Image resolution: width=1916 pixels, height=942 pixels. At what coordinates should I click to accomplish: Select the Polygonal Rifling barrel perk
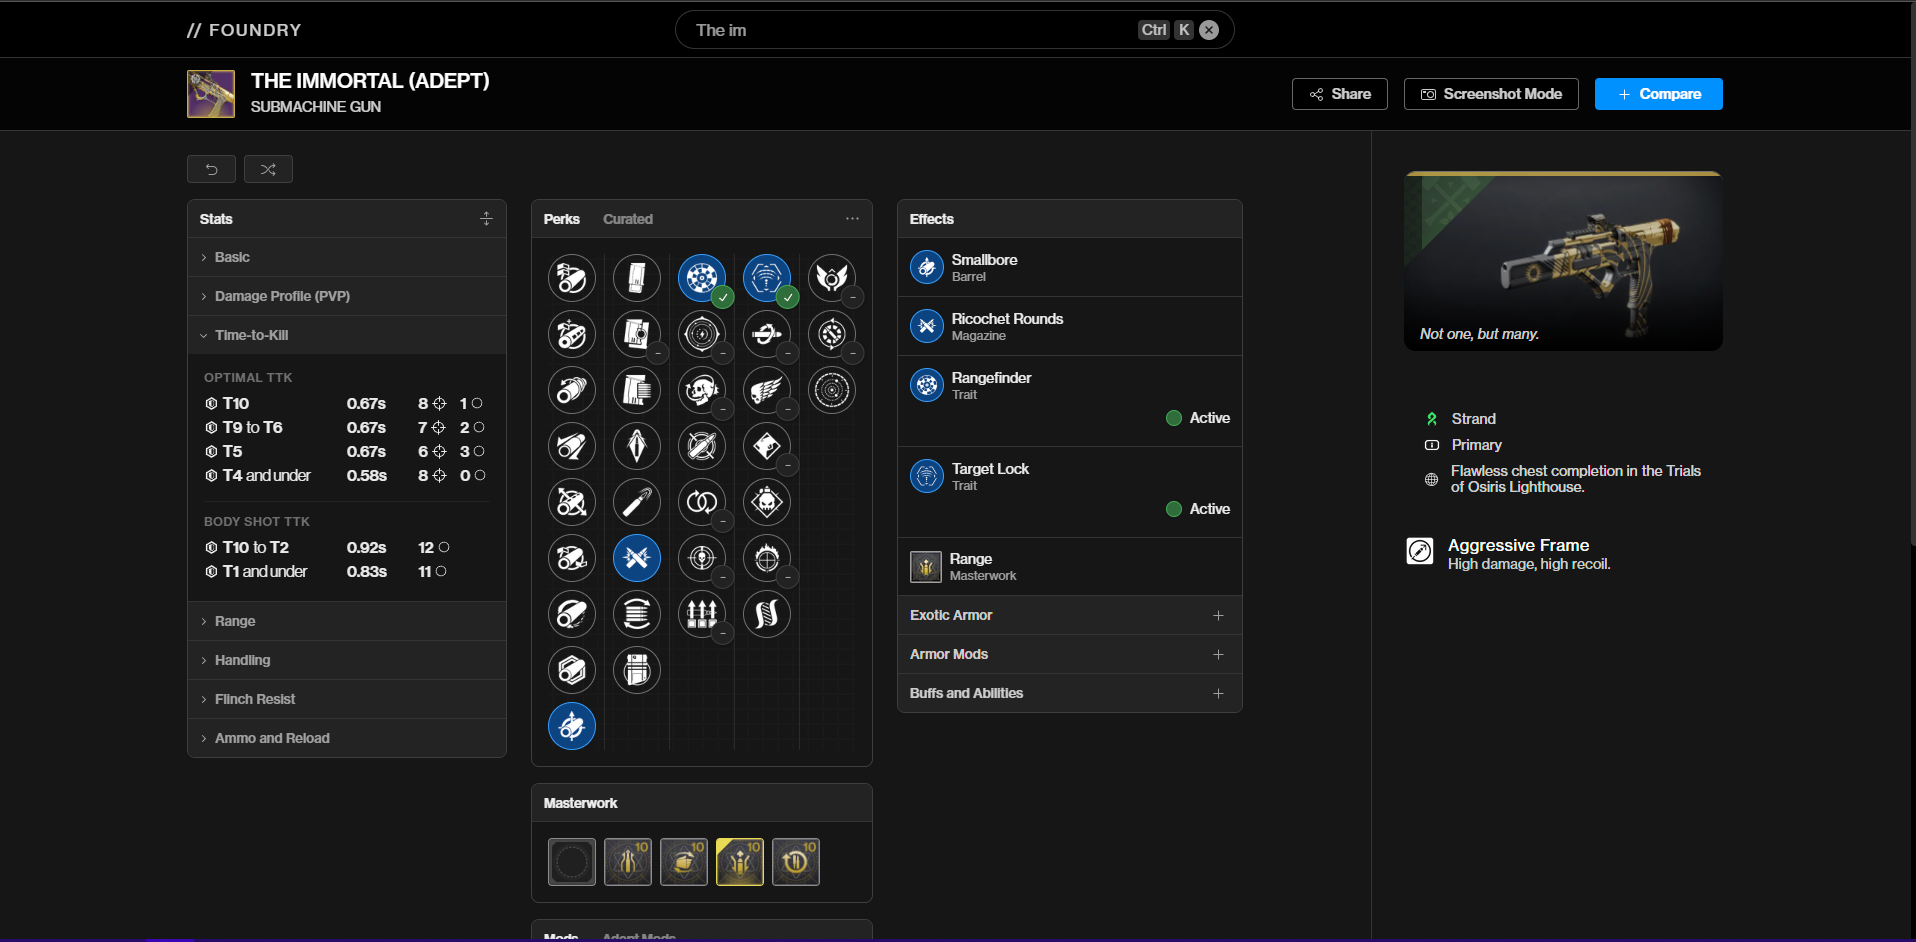(x=572, y=670)
